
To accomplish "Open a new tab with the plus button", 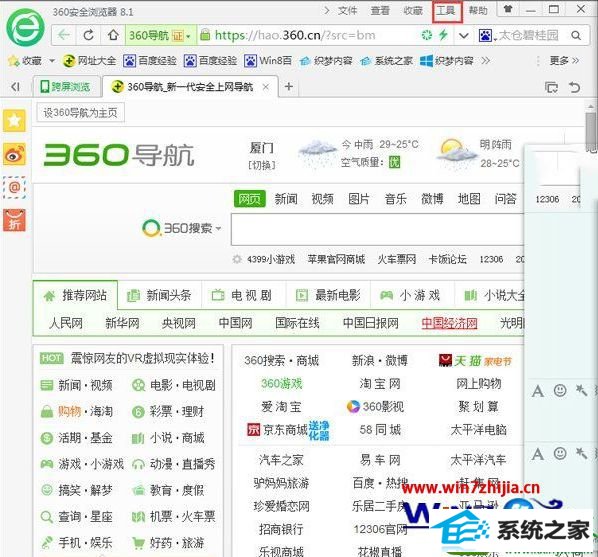I will click(x=289, y=87).
